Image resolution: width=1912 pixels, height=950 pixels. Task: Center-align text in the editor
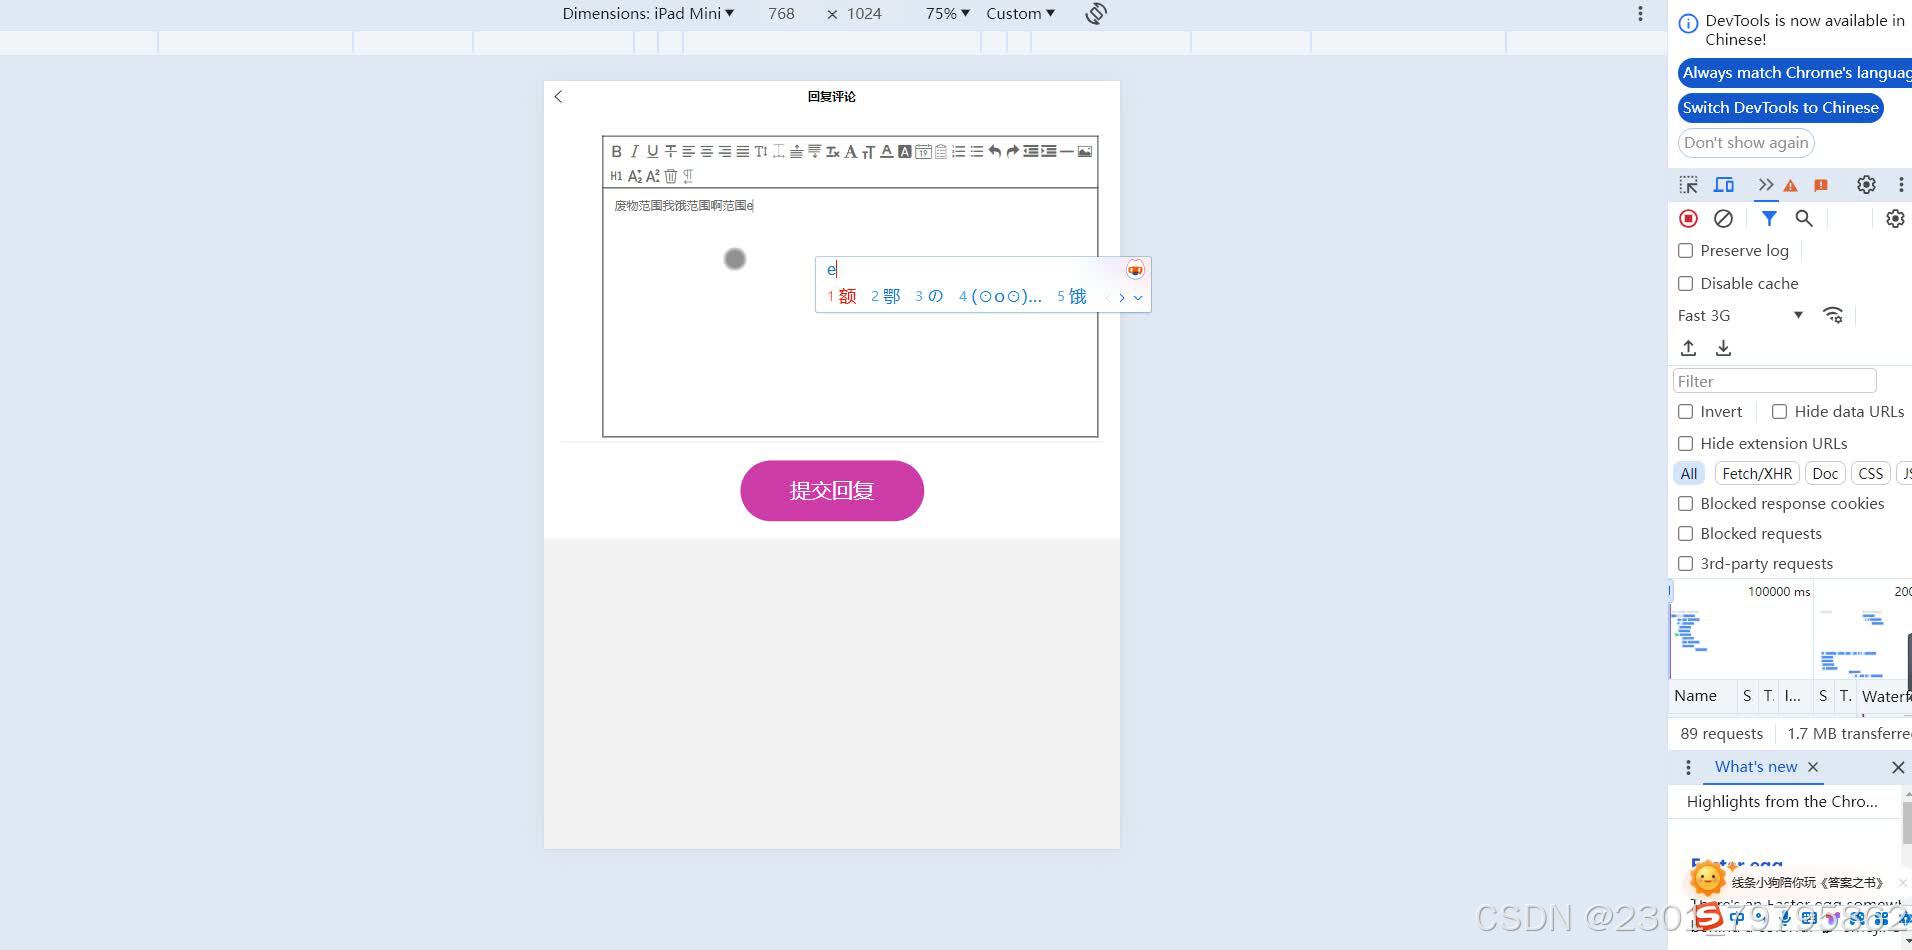coord(706,152)
